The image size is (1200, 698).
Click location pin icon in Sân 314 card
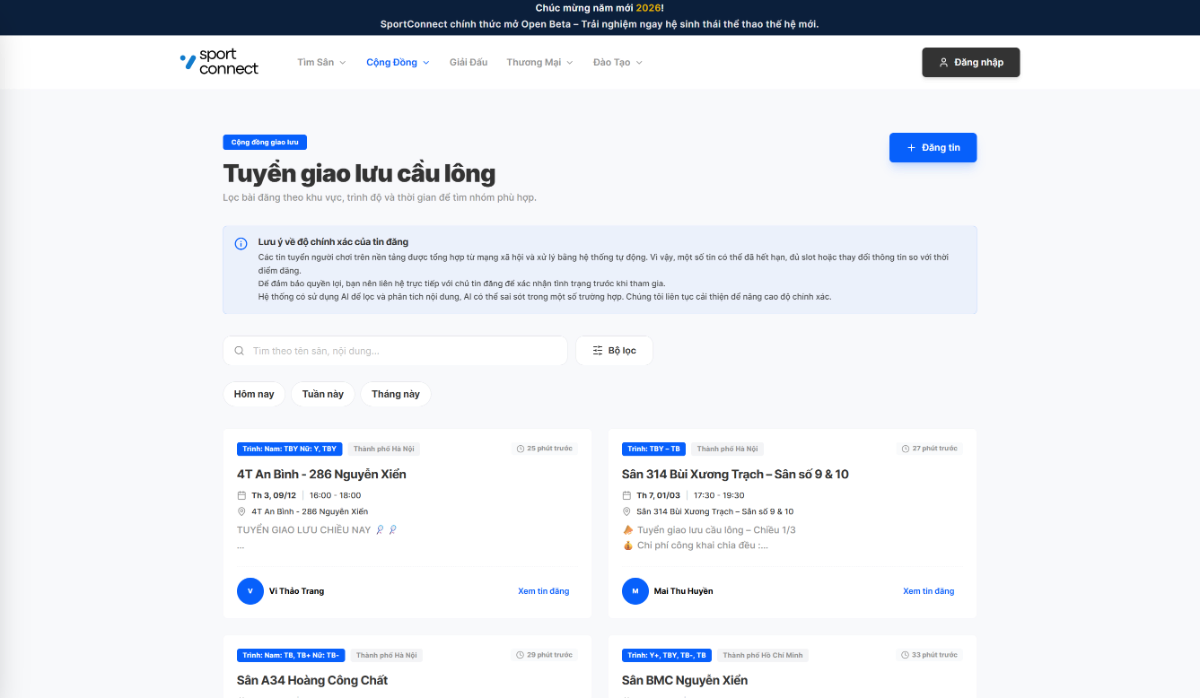click(626, 511)
